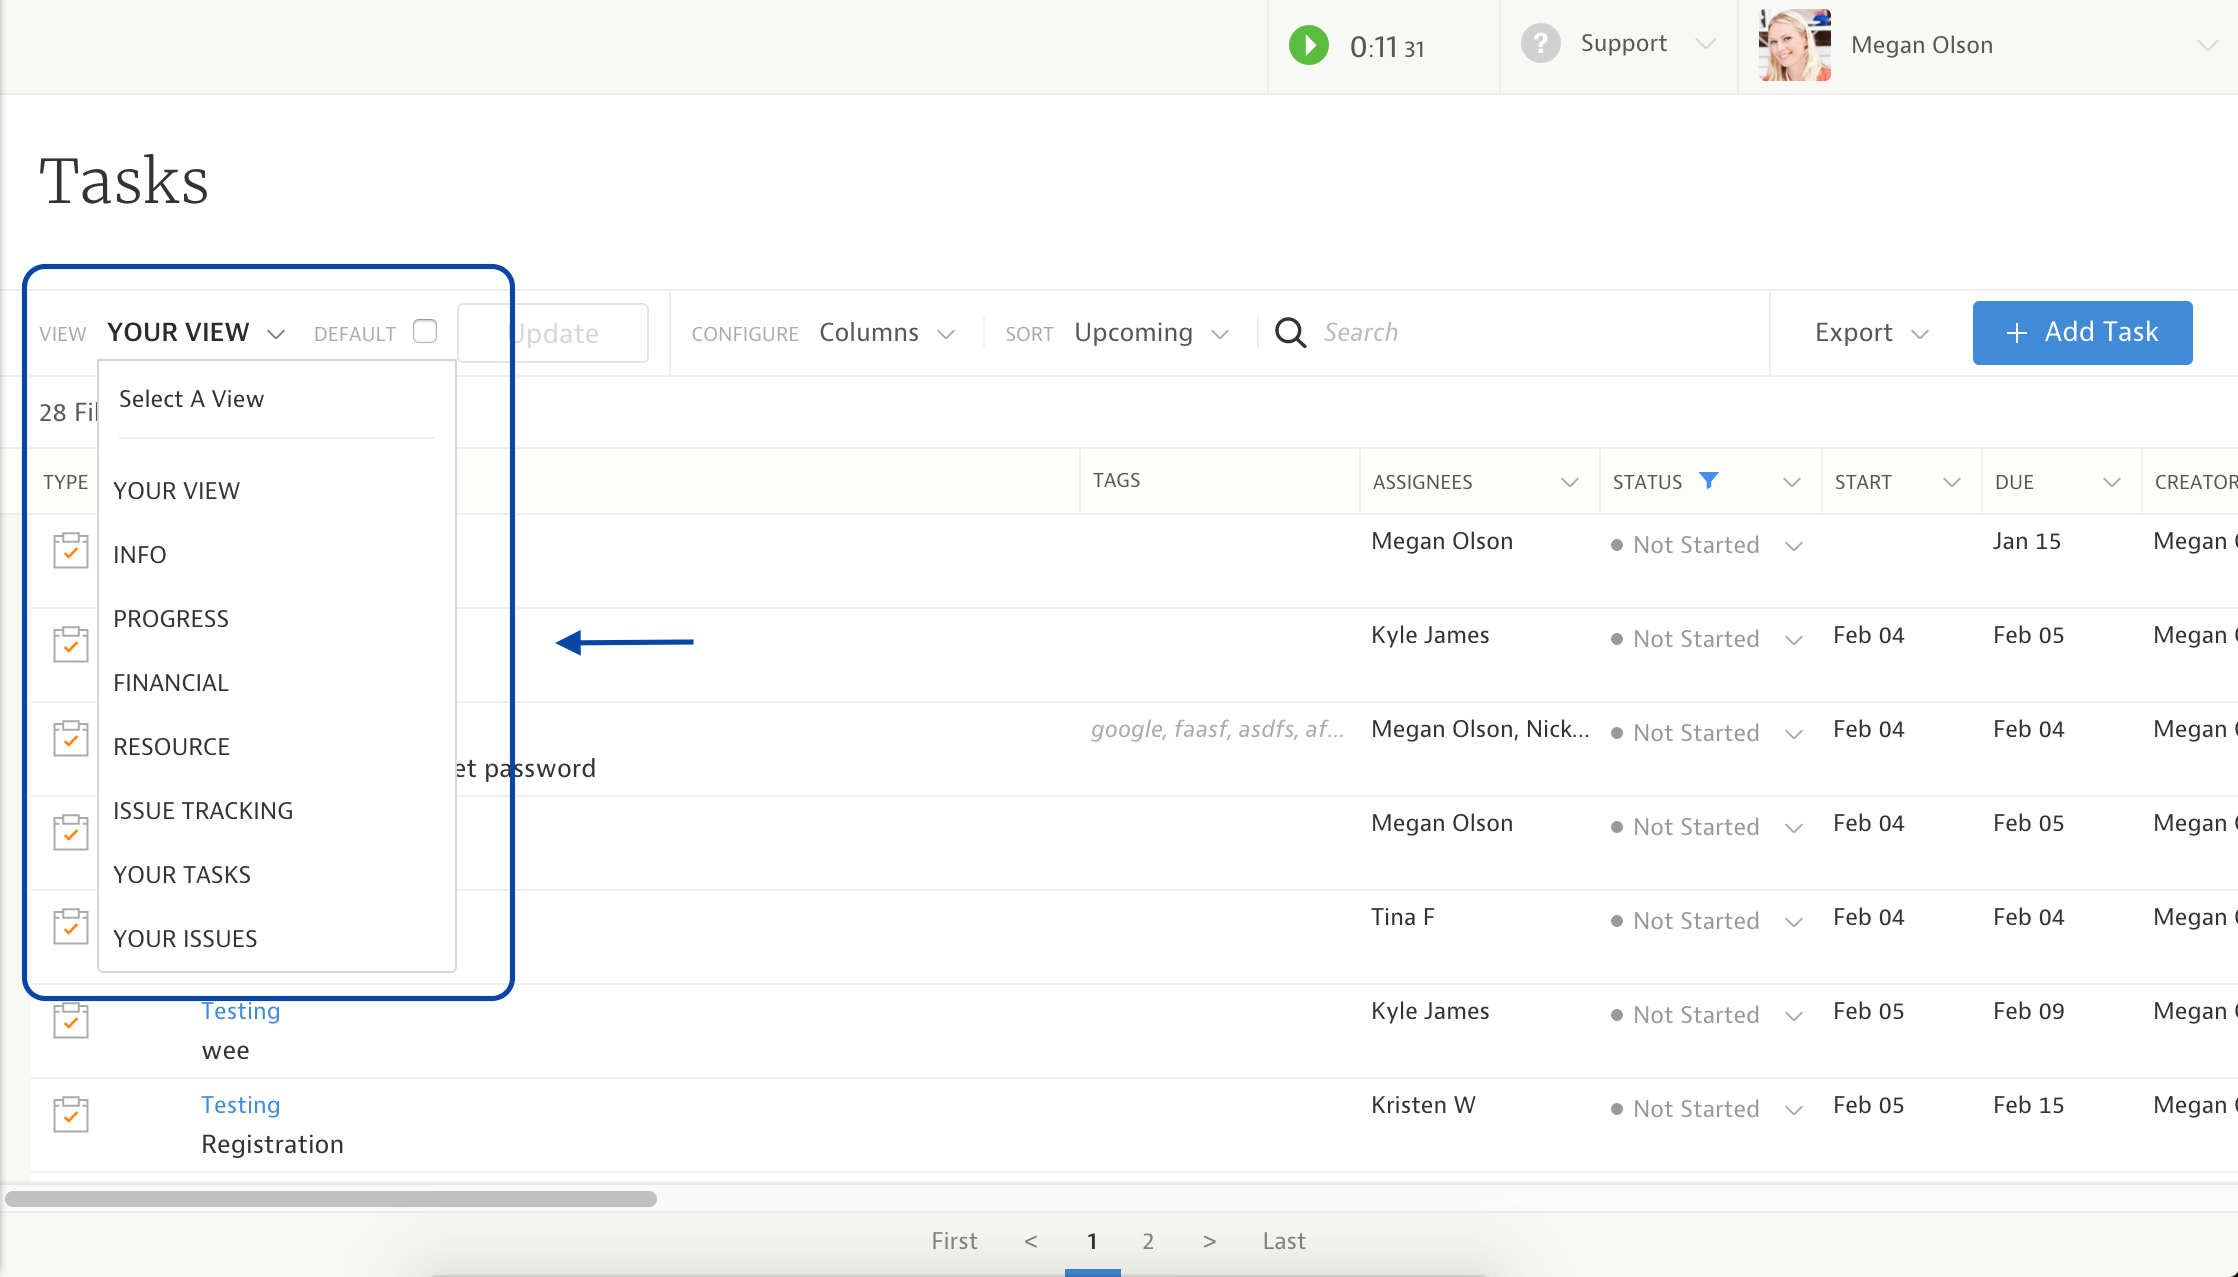Click the horizontal scrollbar thumb
Viewport: 2238px width, 1277px height.
[330, 1198]
